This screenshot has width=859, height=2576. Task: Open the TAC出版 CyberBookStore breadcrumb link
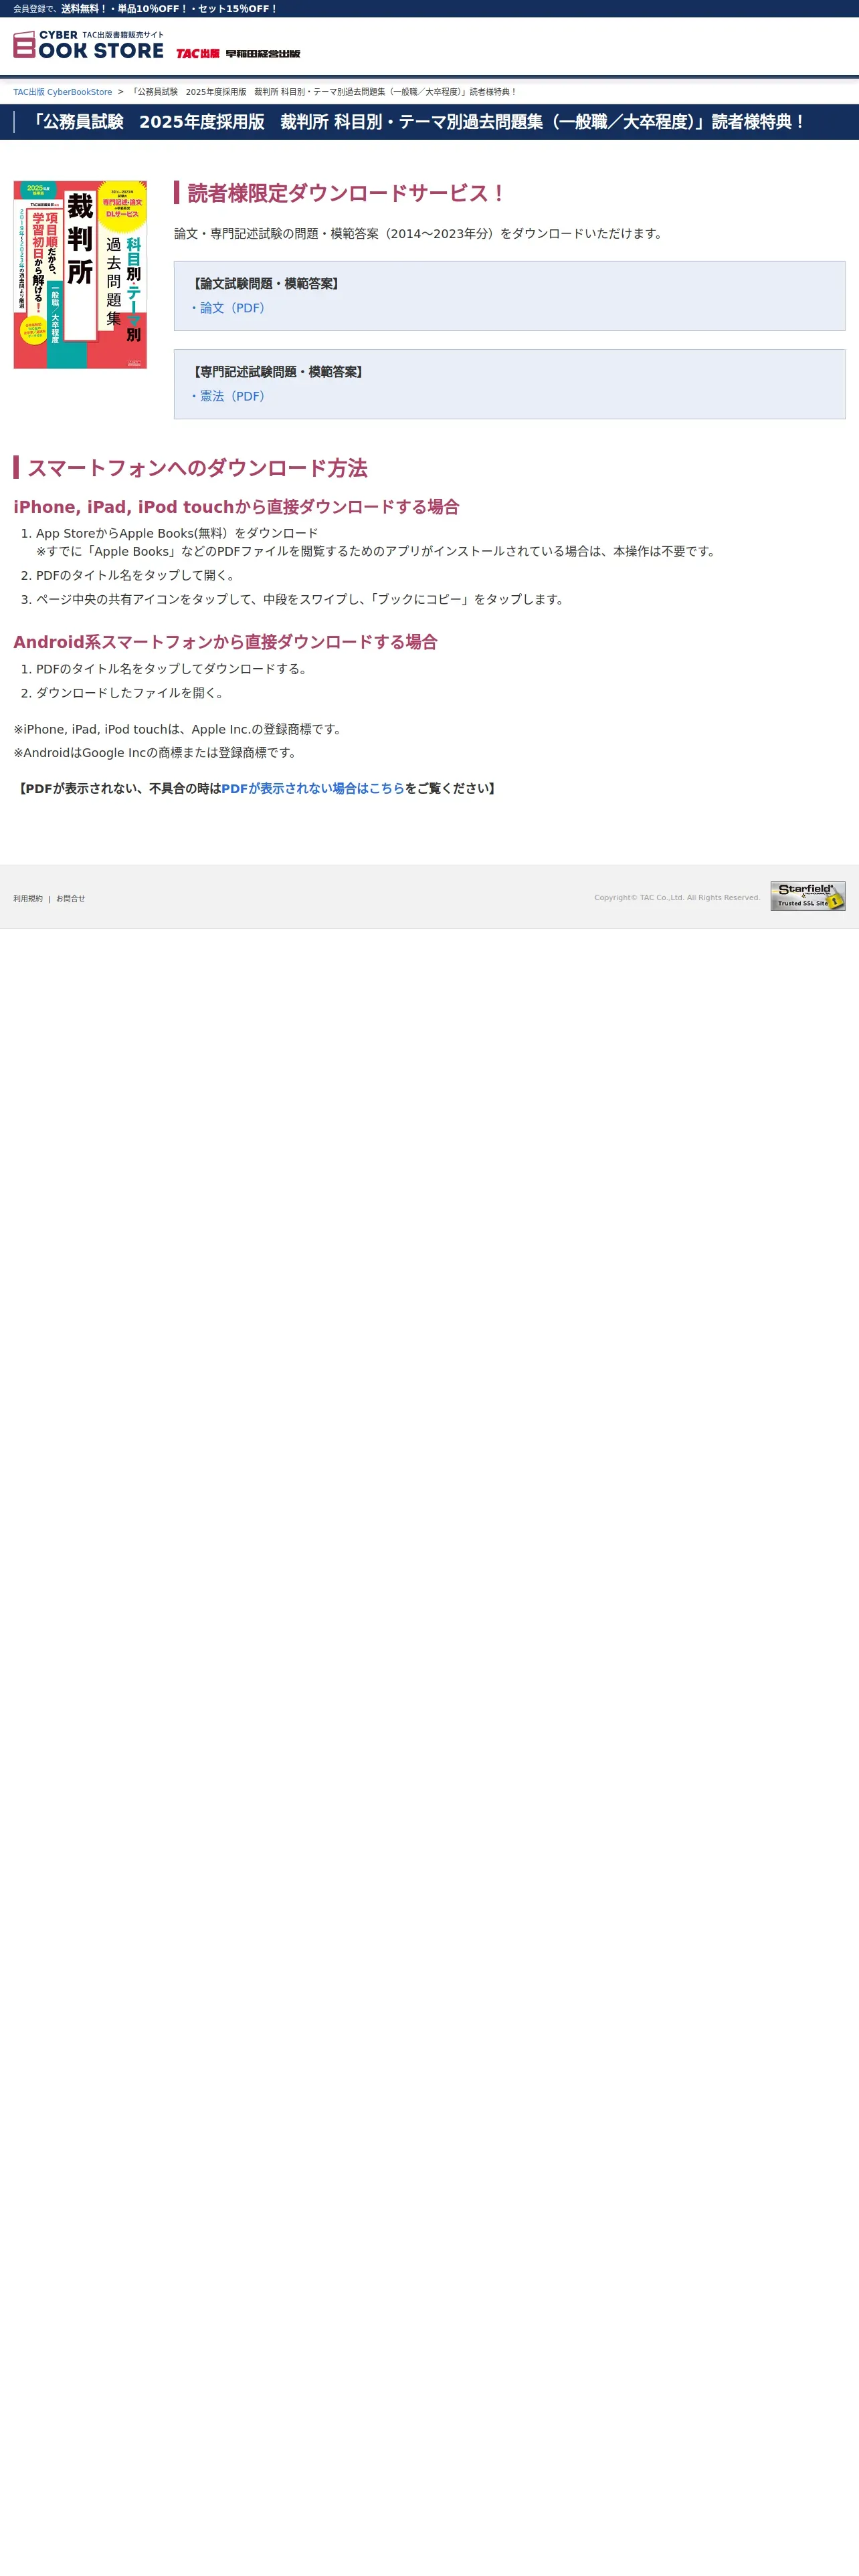[x=62, y=92]
